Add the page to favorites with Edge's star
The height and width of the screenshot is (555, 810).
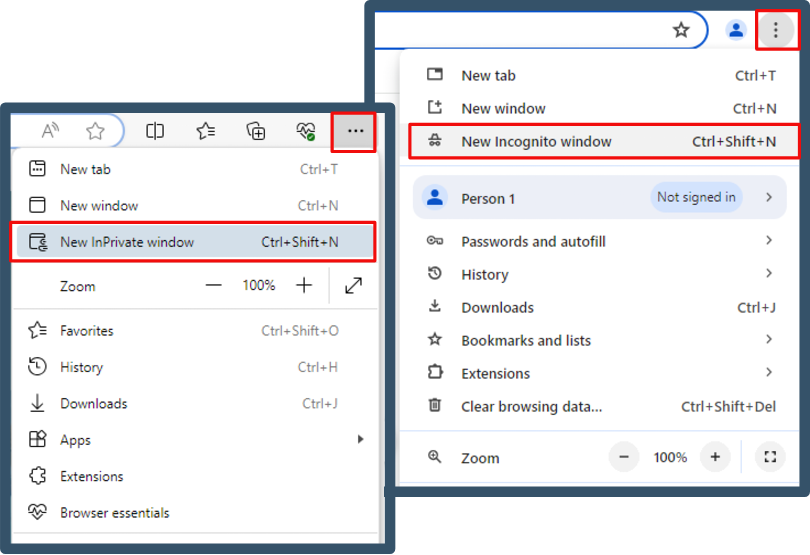click(95, 131)
